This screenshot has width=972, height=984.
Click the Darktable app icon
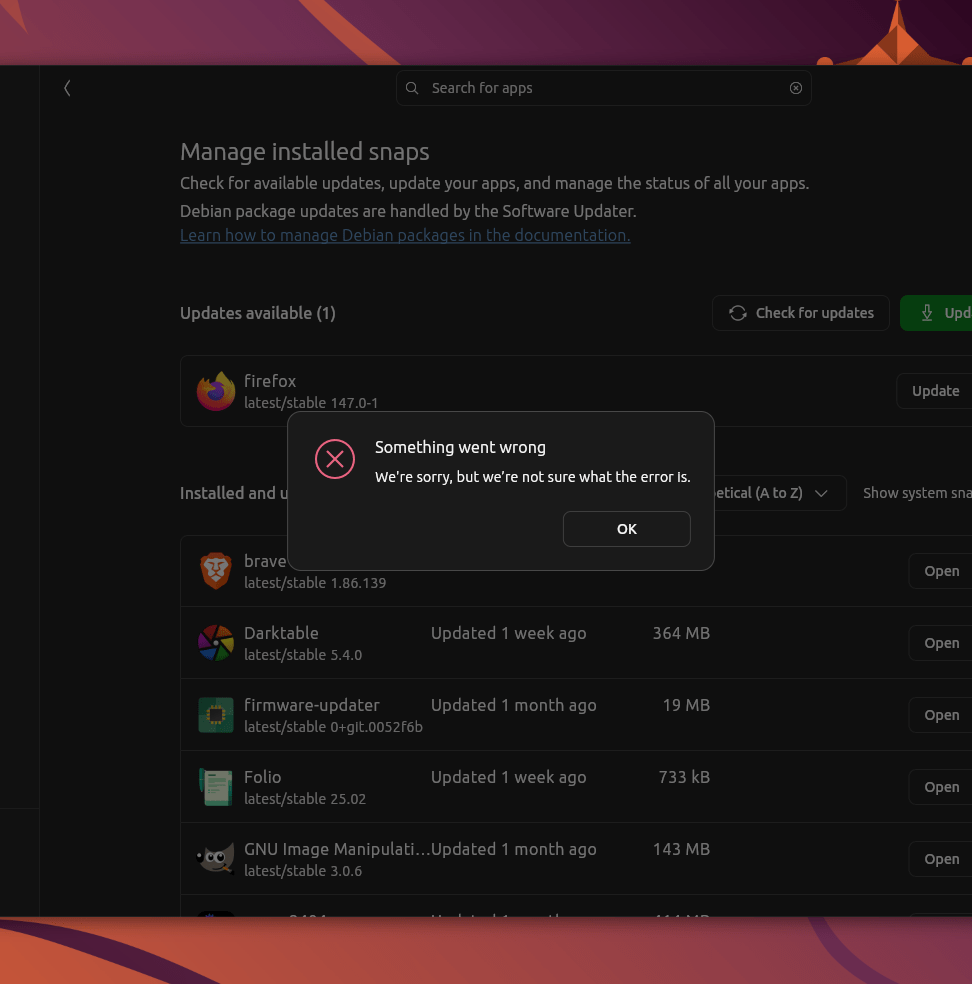pos(215,643)
